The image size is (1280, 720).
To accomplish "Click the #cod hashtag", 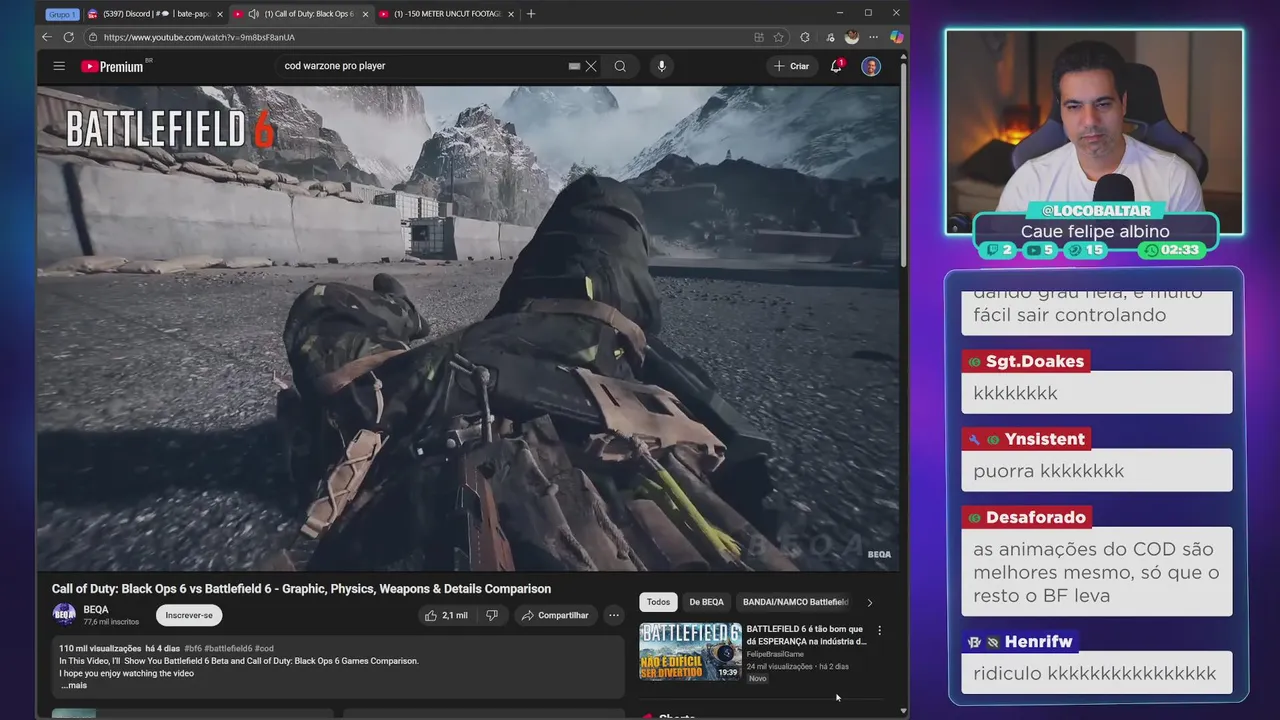I will (264, 649).
